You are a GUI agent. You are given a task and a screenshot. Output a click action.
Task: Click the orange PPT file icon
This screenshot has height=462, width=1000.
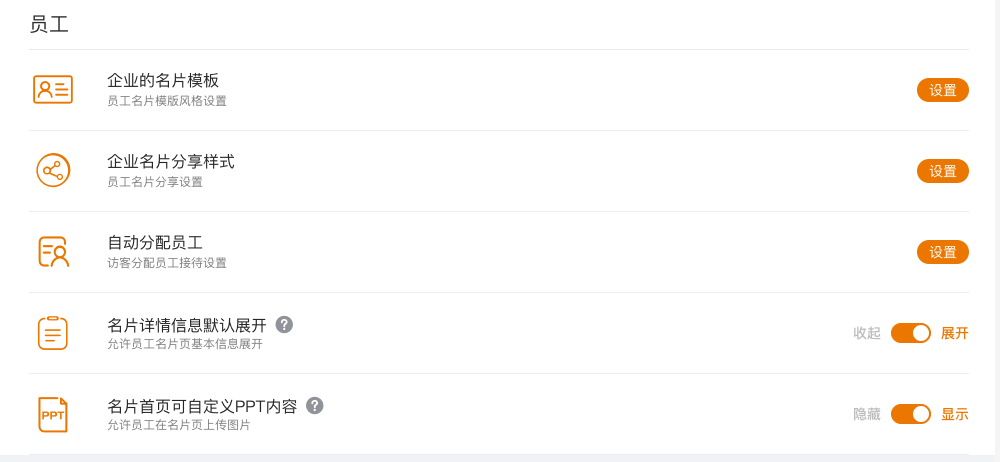point(53,413)
